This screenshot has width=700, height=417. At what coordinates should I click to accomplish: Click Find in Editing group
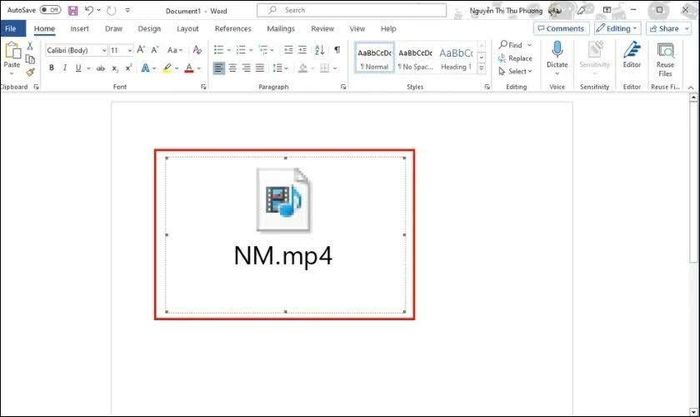510,45
